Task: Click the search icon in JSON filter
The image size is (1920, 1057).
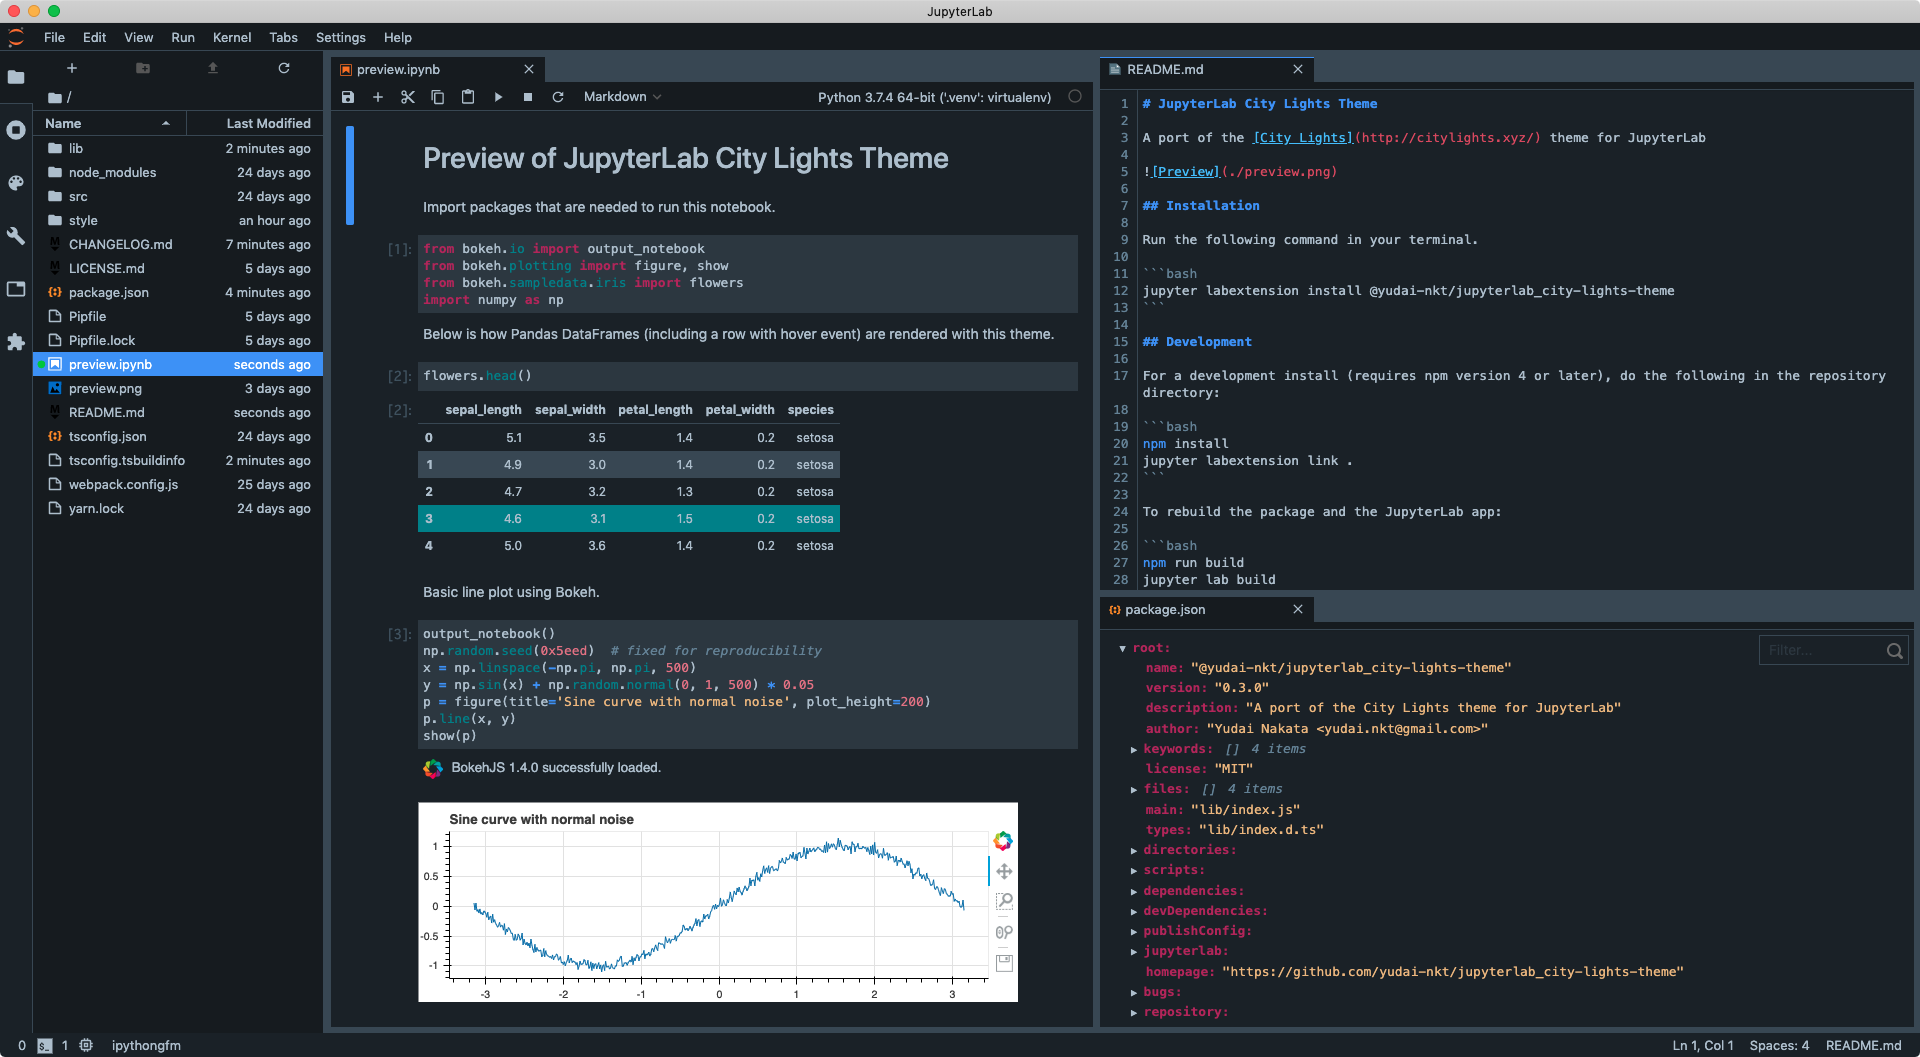Action: (x=1895, y=651)
